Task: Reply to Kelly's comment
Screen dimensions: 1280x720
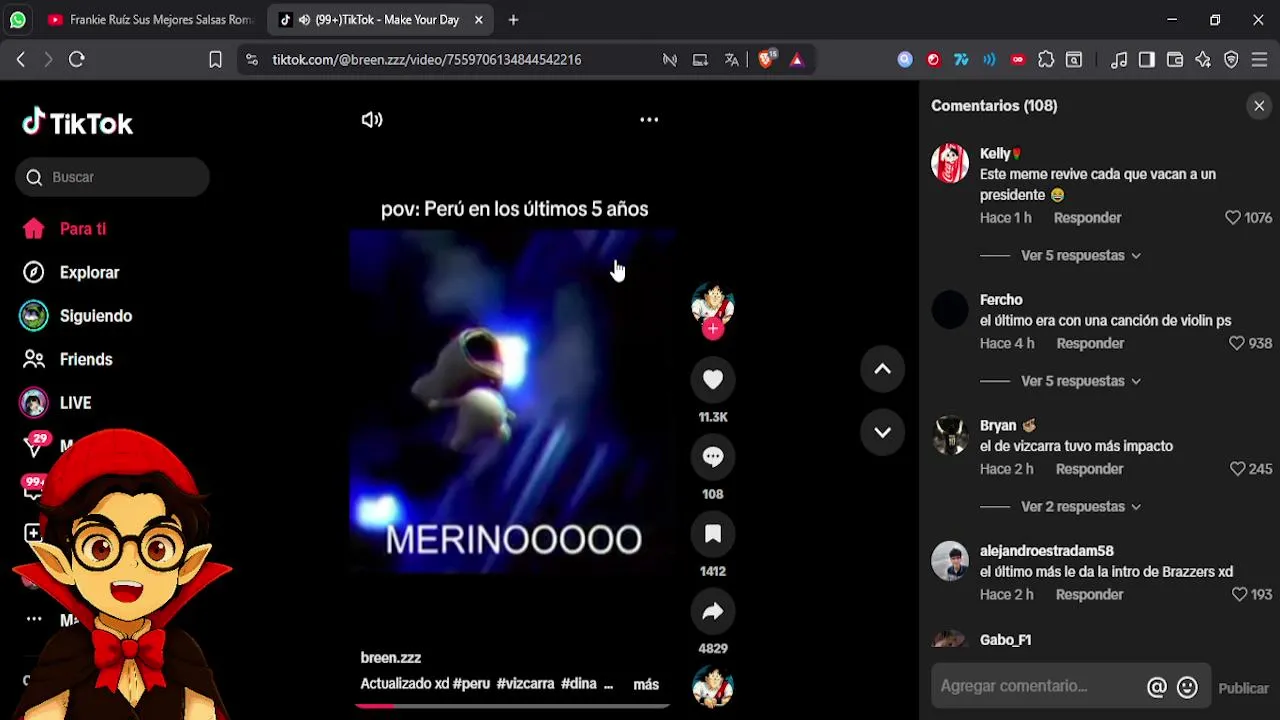Action: pyautogui.click(x=1087, y=218)
